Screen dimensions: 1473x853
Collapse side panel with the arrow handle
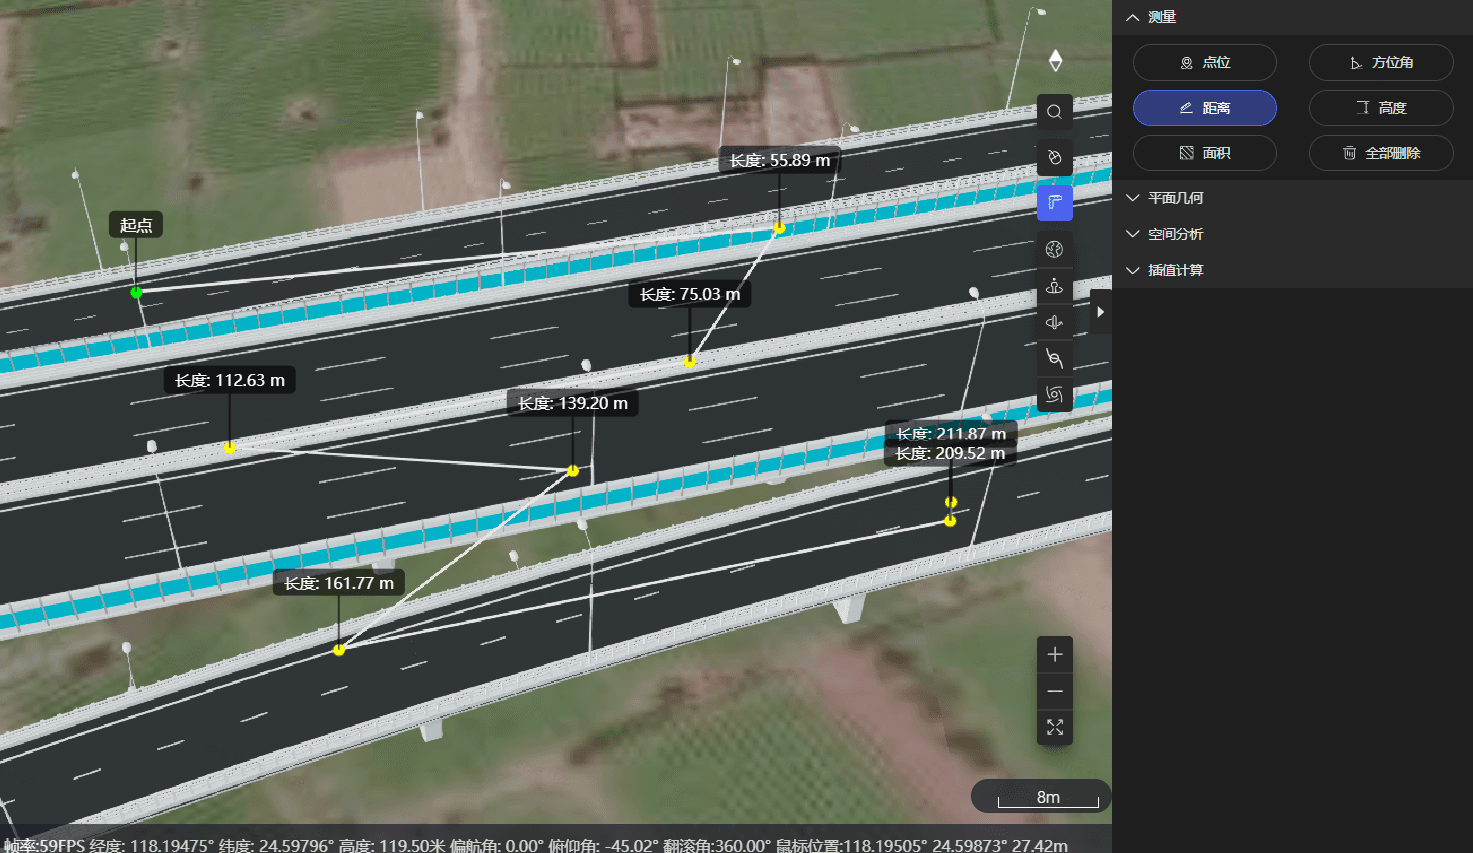(1100, 312)
